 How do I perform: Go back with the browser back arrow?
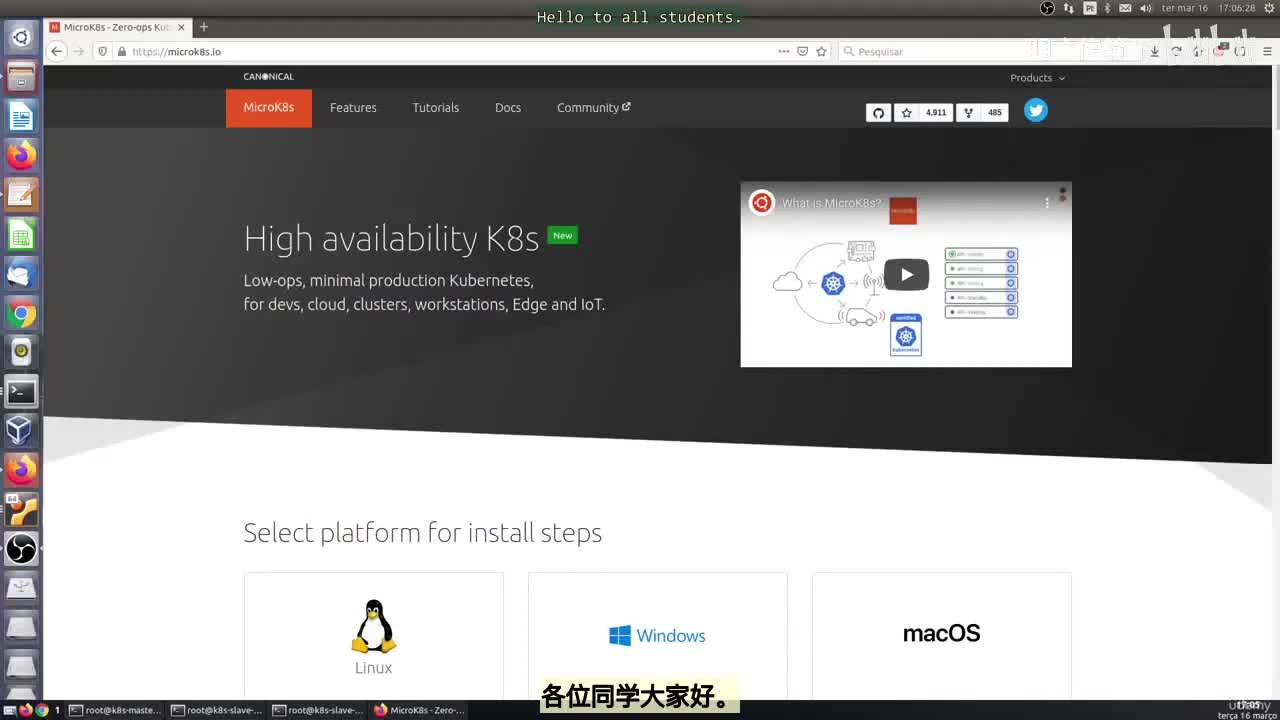coord(58,51)
